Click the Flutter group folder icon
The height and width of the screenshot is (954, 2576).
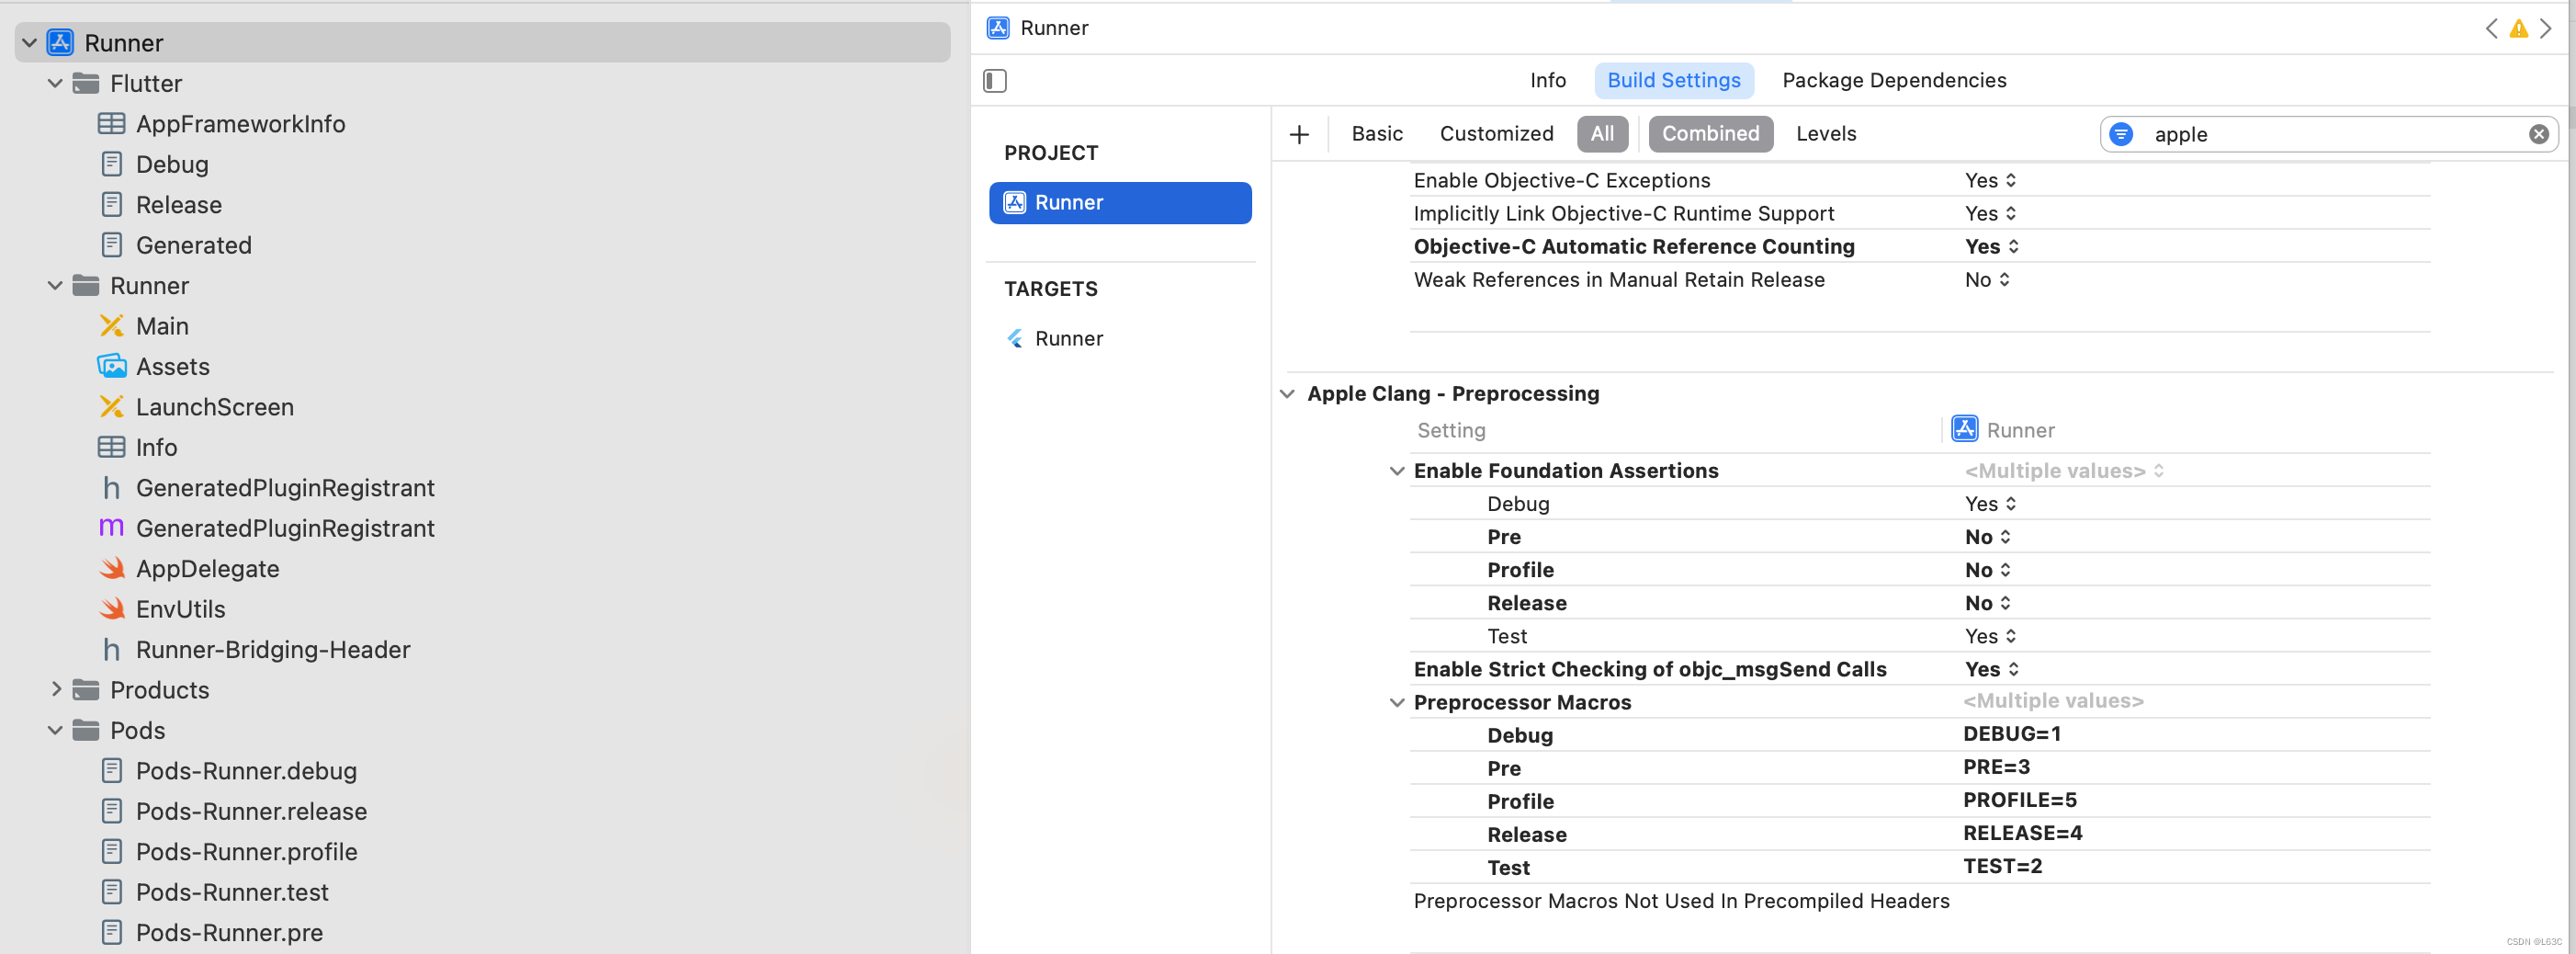[x=86, y=83]
